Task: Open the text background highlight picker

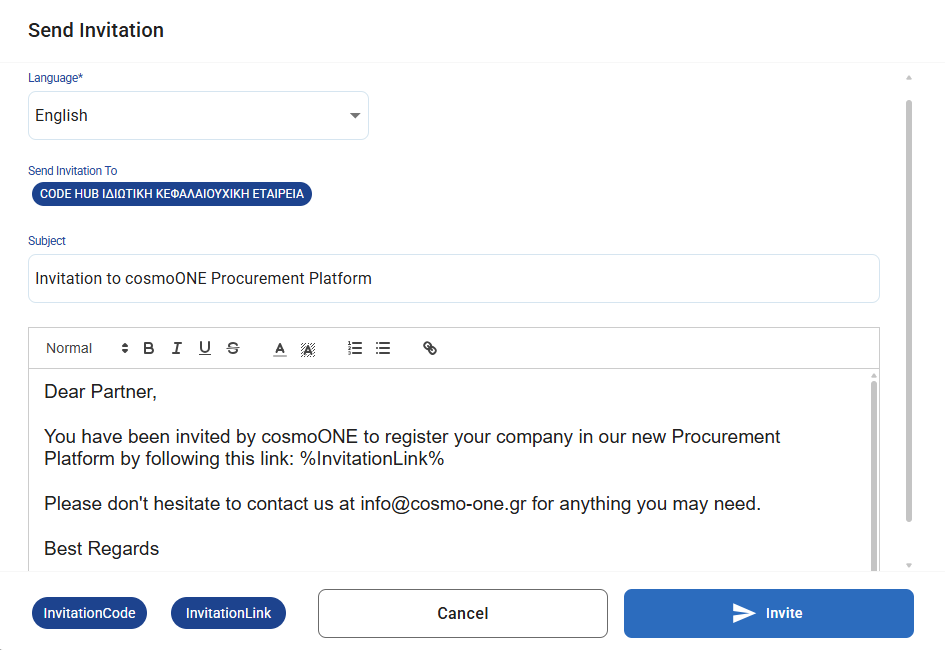Action: 308,348
